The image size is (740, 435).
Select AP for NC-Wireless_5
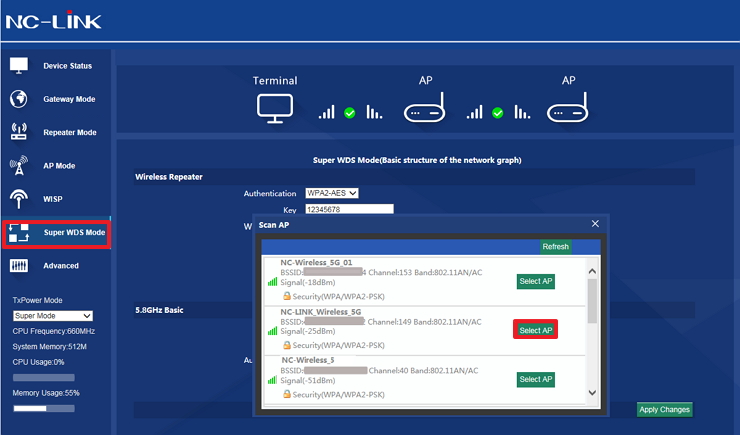pos(536,379)
